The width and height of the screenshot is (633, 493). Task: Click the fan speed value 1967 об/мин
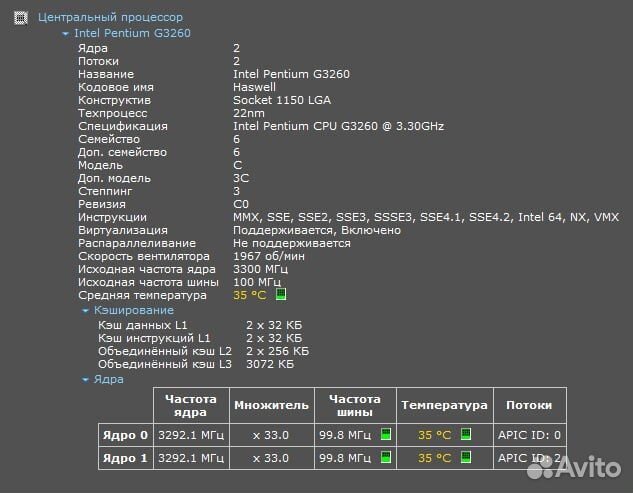pyautogui.click(x=269, y=256)
